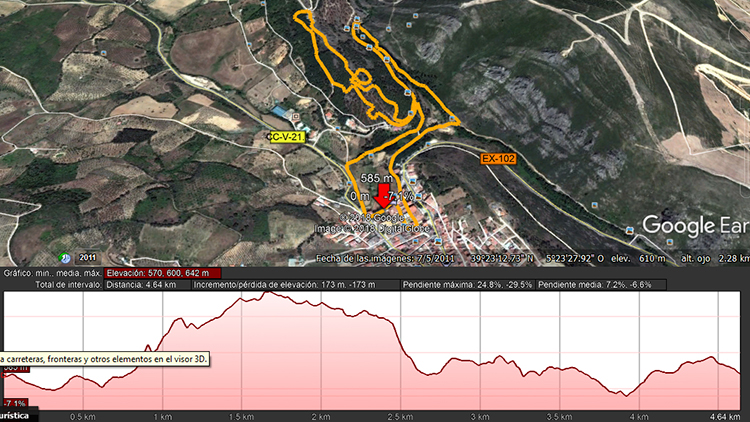Click the Distancia 4.64 km field

click(x=142, y=285)
